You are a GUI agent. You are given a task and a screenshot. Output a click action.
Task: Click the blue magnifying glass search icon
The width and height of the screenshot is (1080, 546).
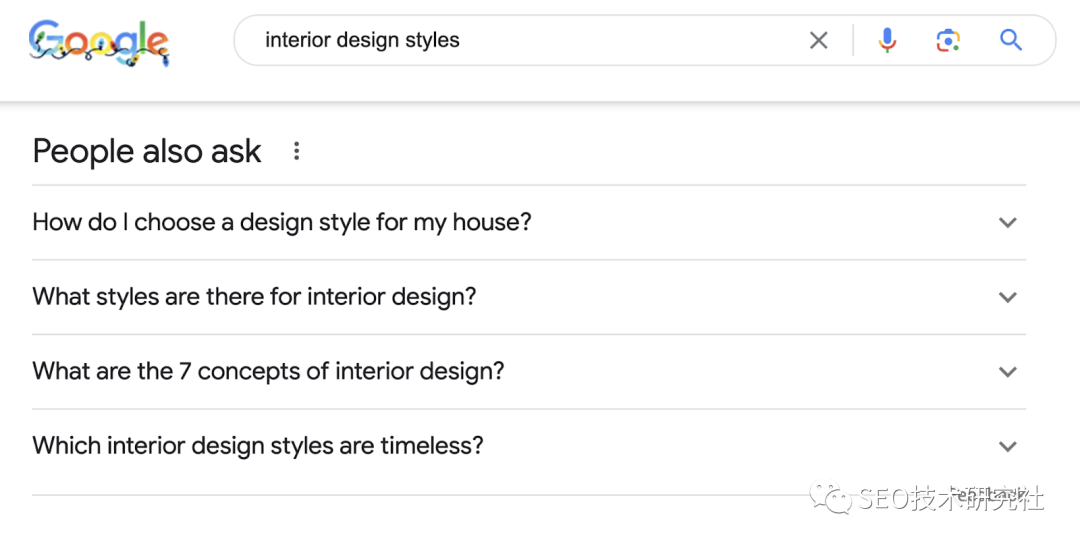point(1011,41)
